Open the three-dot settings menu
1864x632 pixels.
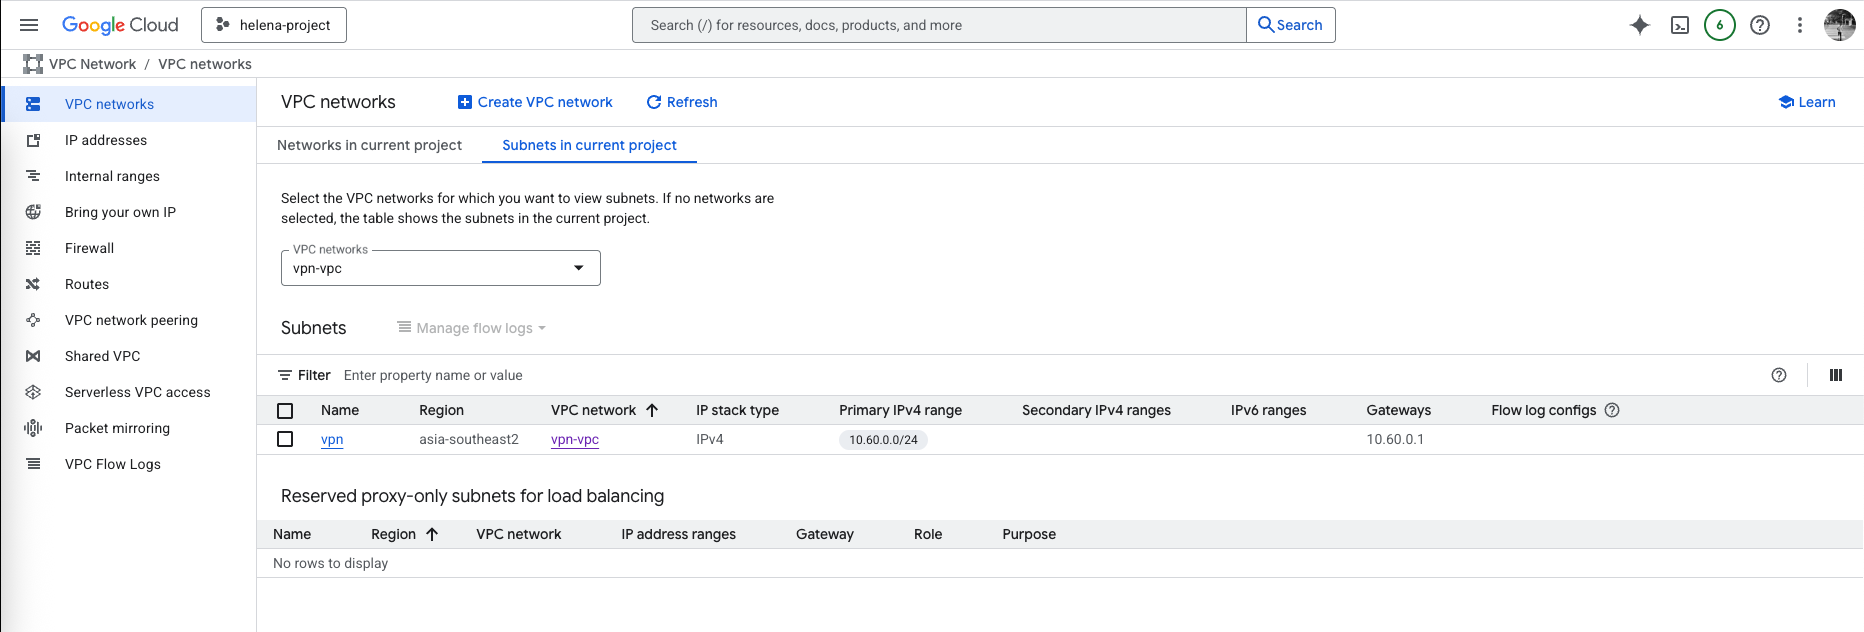[1799, 25]
